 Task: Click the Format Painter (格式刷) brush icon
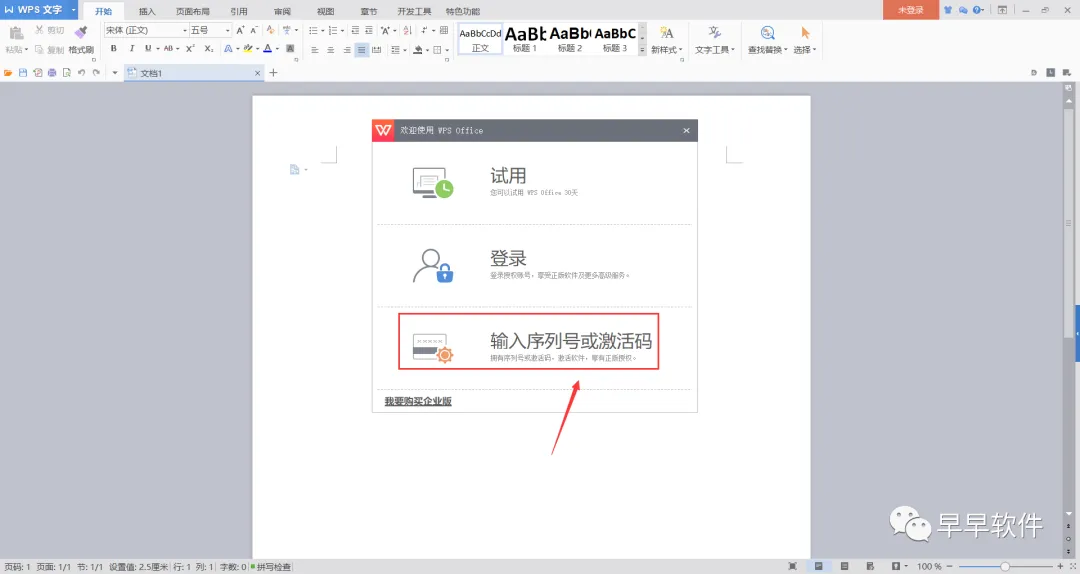(x=81, y=32)
